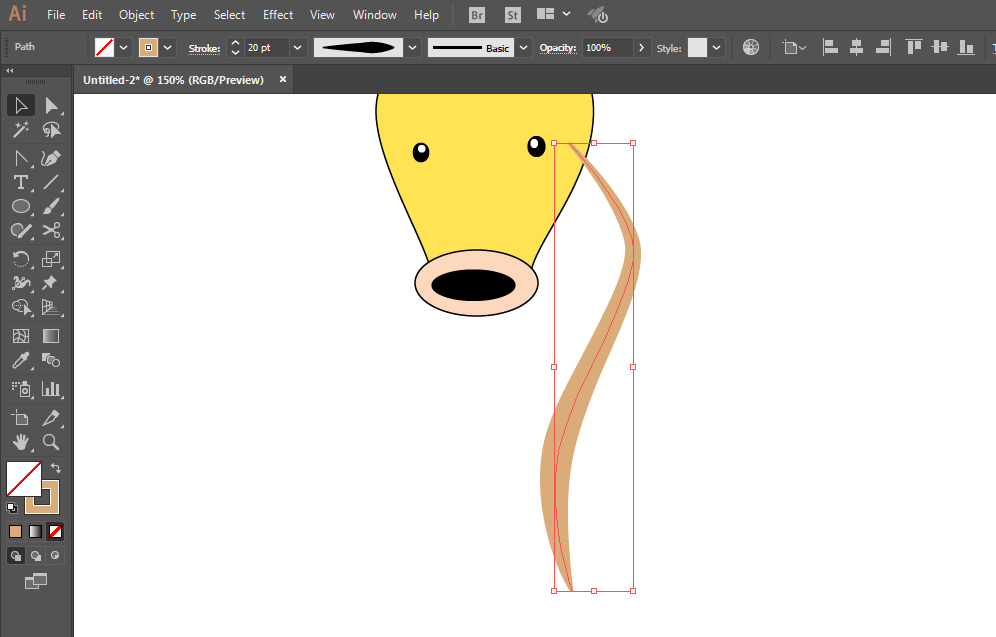Choose the Ellipse tool
This screenshot has width=996, height=637.
click(20, 206)
